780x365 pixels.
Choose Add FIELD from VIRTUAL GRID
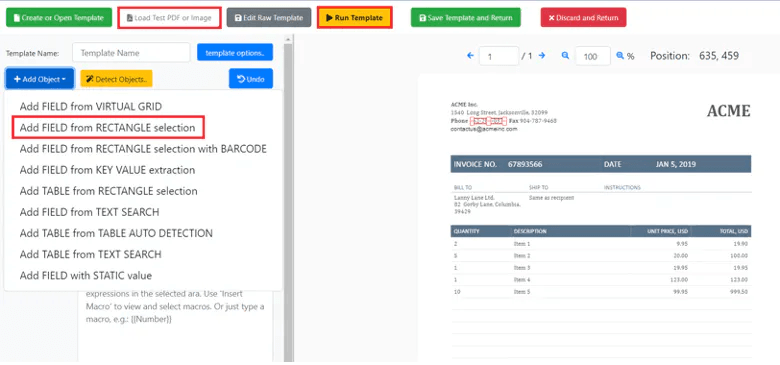(x=91, y=106)
